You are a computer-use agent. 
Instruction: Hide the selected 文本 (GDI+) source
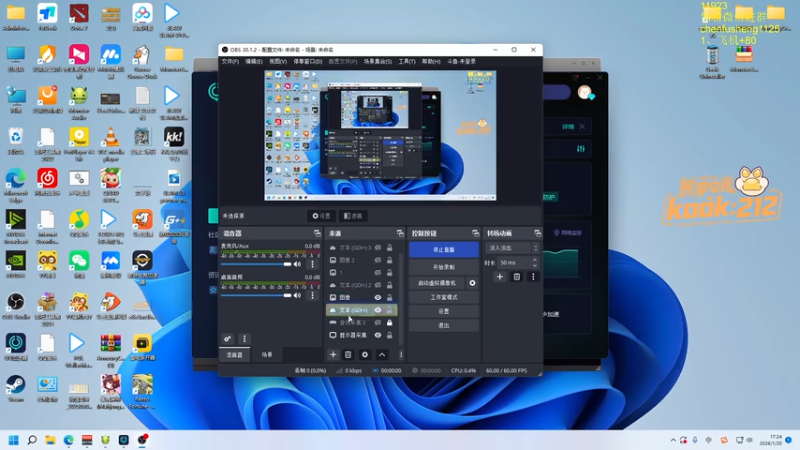pyautogui.click(x=378, y=310)
